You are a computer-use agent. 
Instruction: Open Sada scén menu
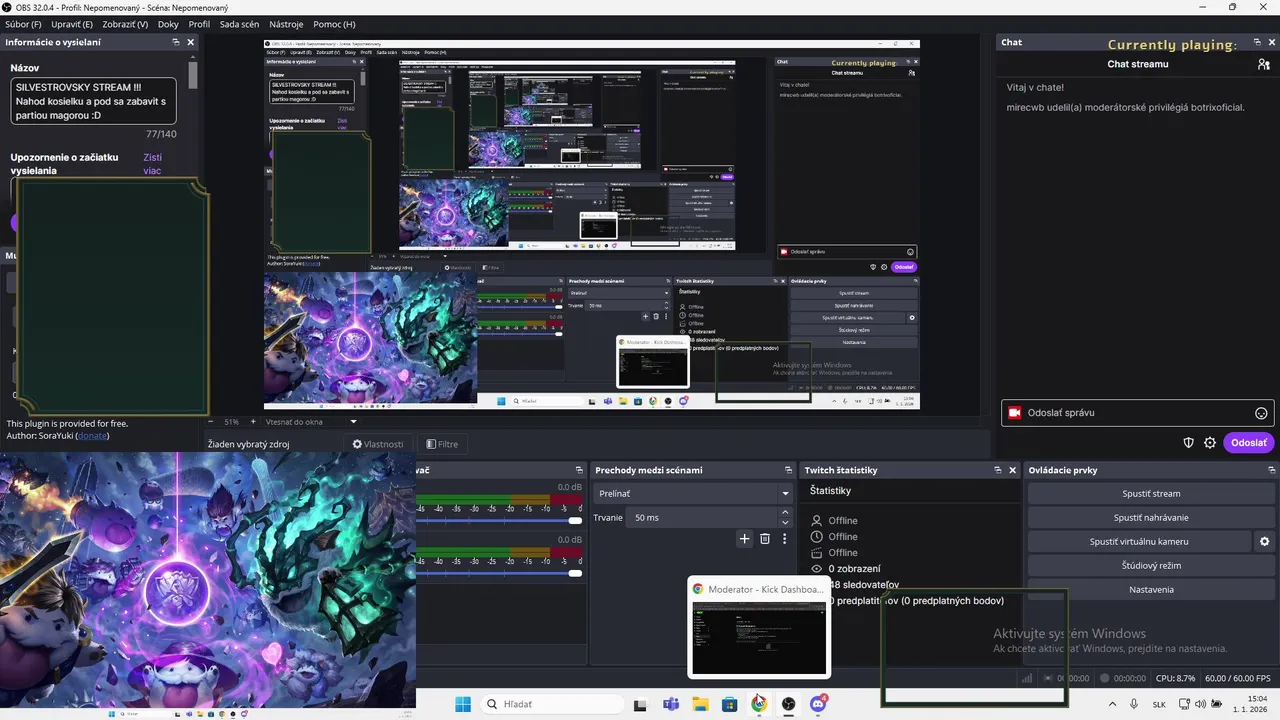pos(239,24)
